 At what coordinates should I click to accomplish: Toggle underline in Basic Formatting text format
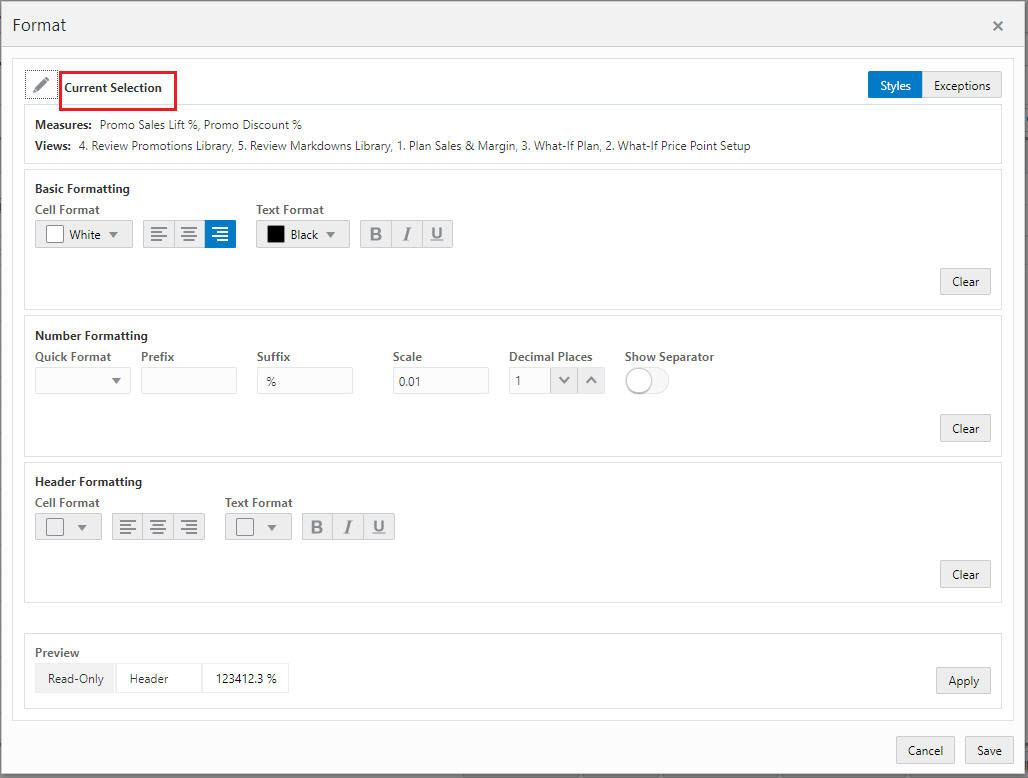[x=437, y=234]
